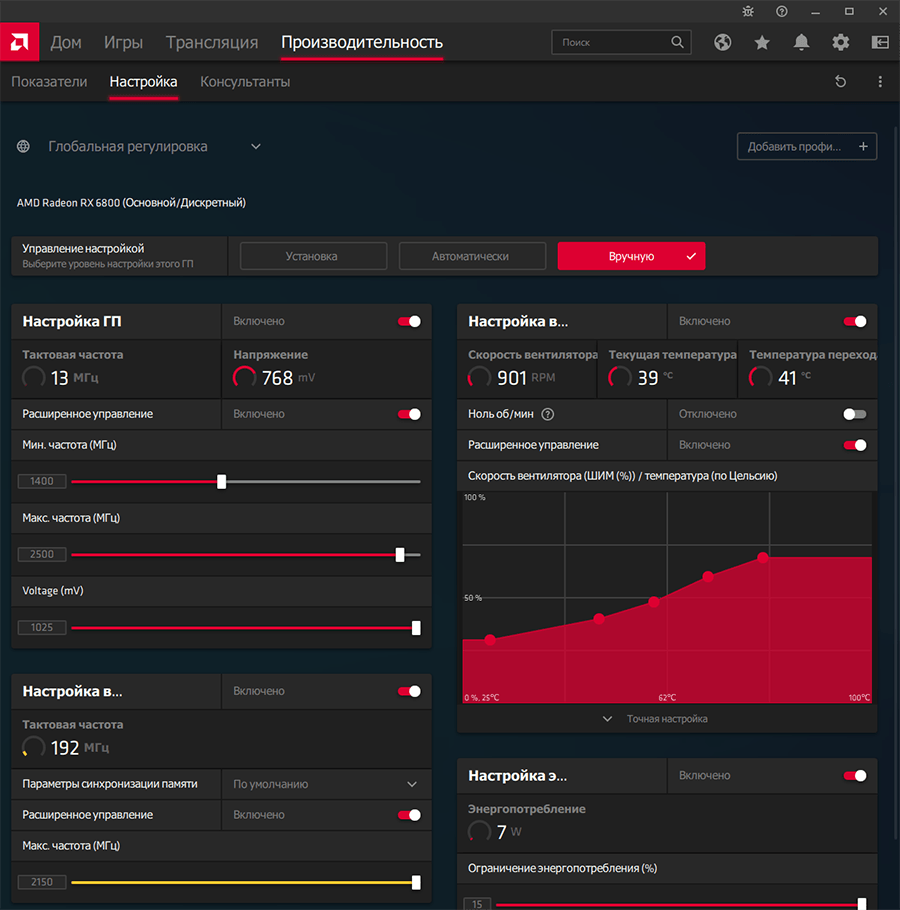Click the AMD logo icon
Screen dimensions: 900x910
[x=20, y=43]
